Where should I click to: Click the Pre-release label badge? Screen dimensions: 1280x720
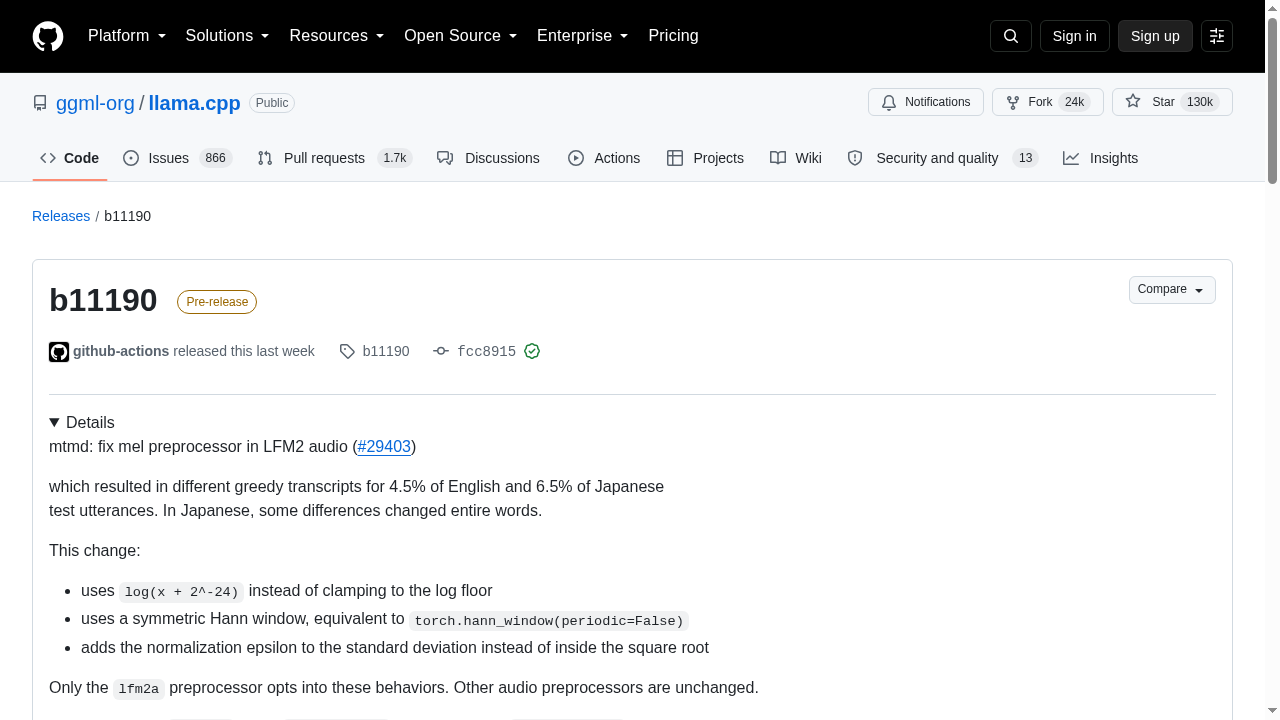(217, 302)
